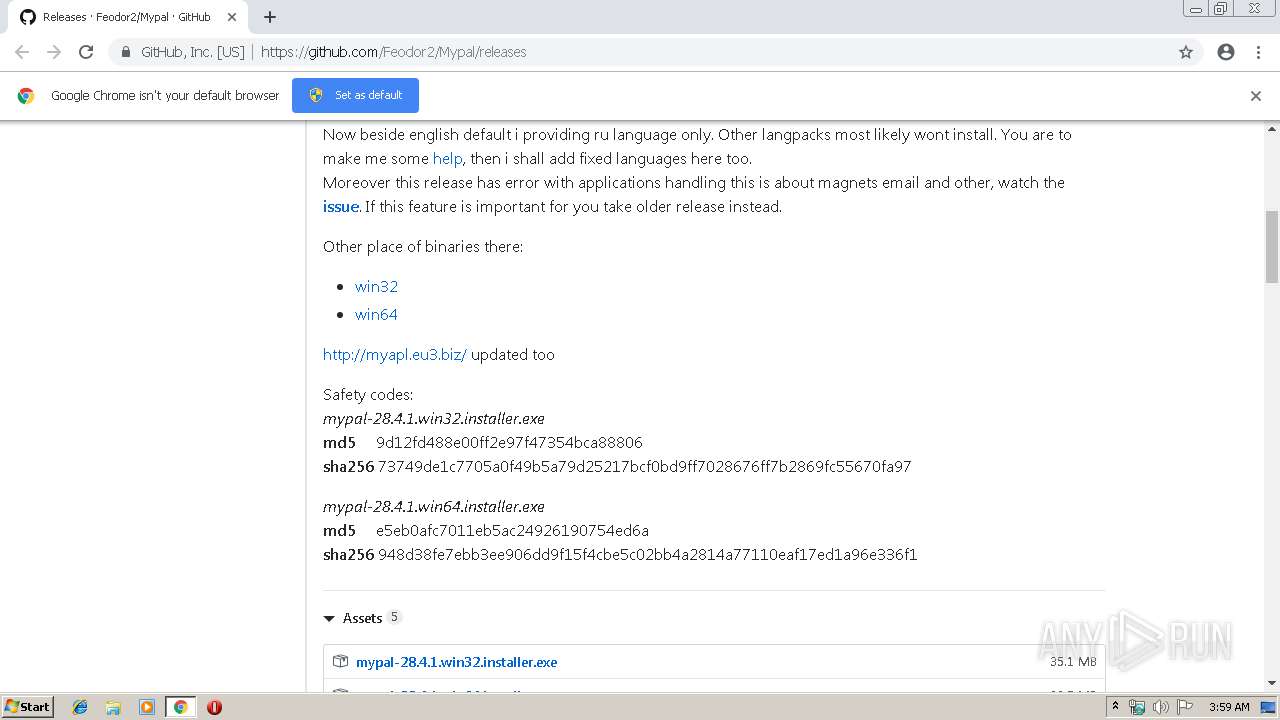Click the win32 md5 hash value
1280x720 pixels.
pos(509,442)
